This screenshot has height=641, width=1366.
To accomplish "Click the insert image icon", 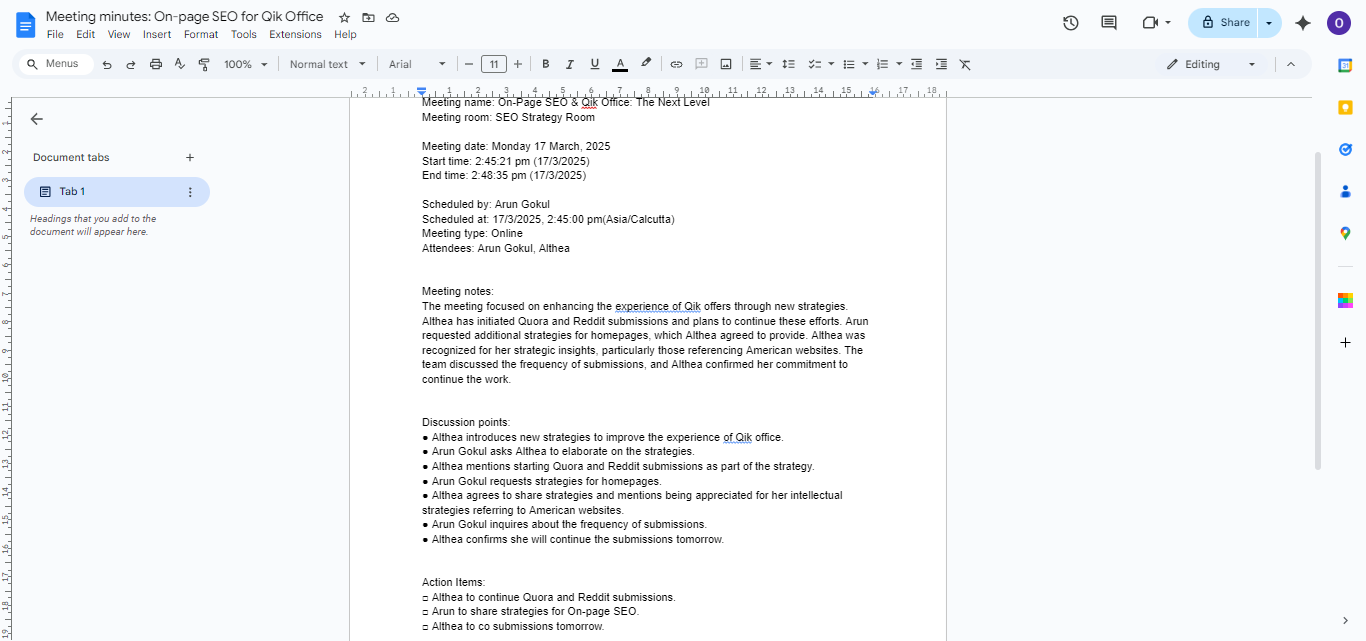I will point(726,64).
